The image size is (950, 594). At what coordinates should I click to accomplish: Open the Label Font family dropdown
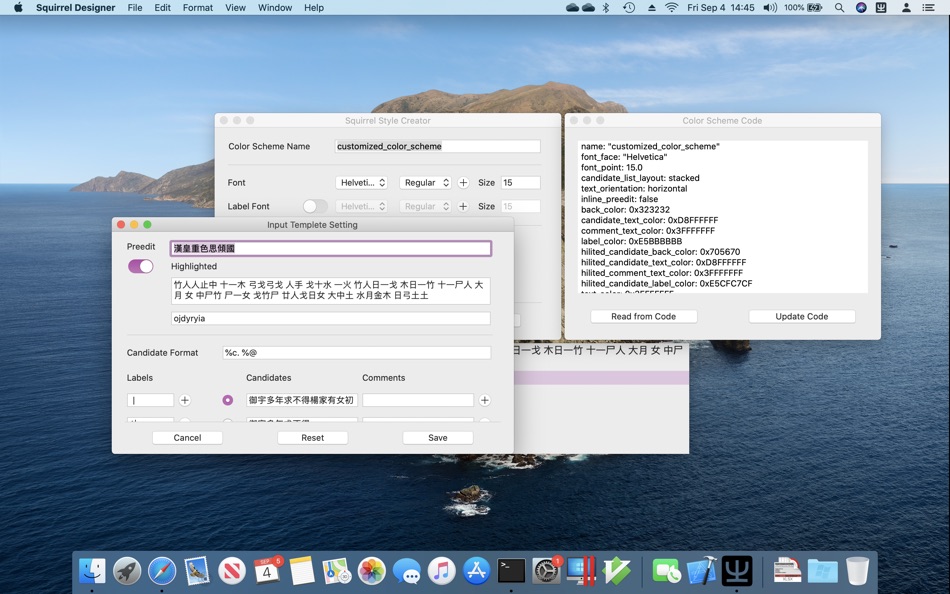pyautogui.click(x=362, y=206)
